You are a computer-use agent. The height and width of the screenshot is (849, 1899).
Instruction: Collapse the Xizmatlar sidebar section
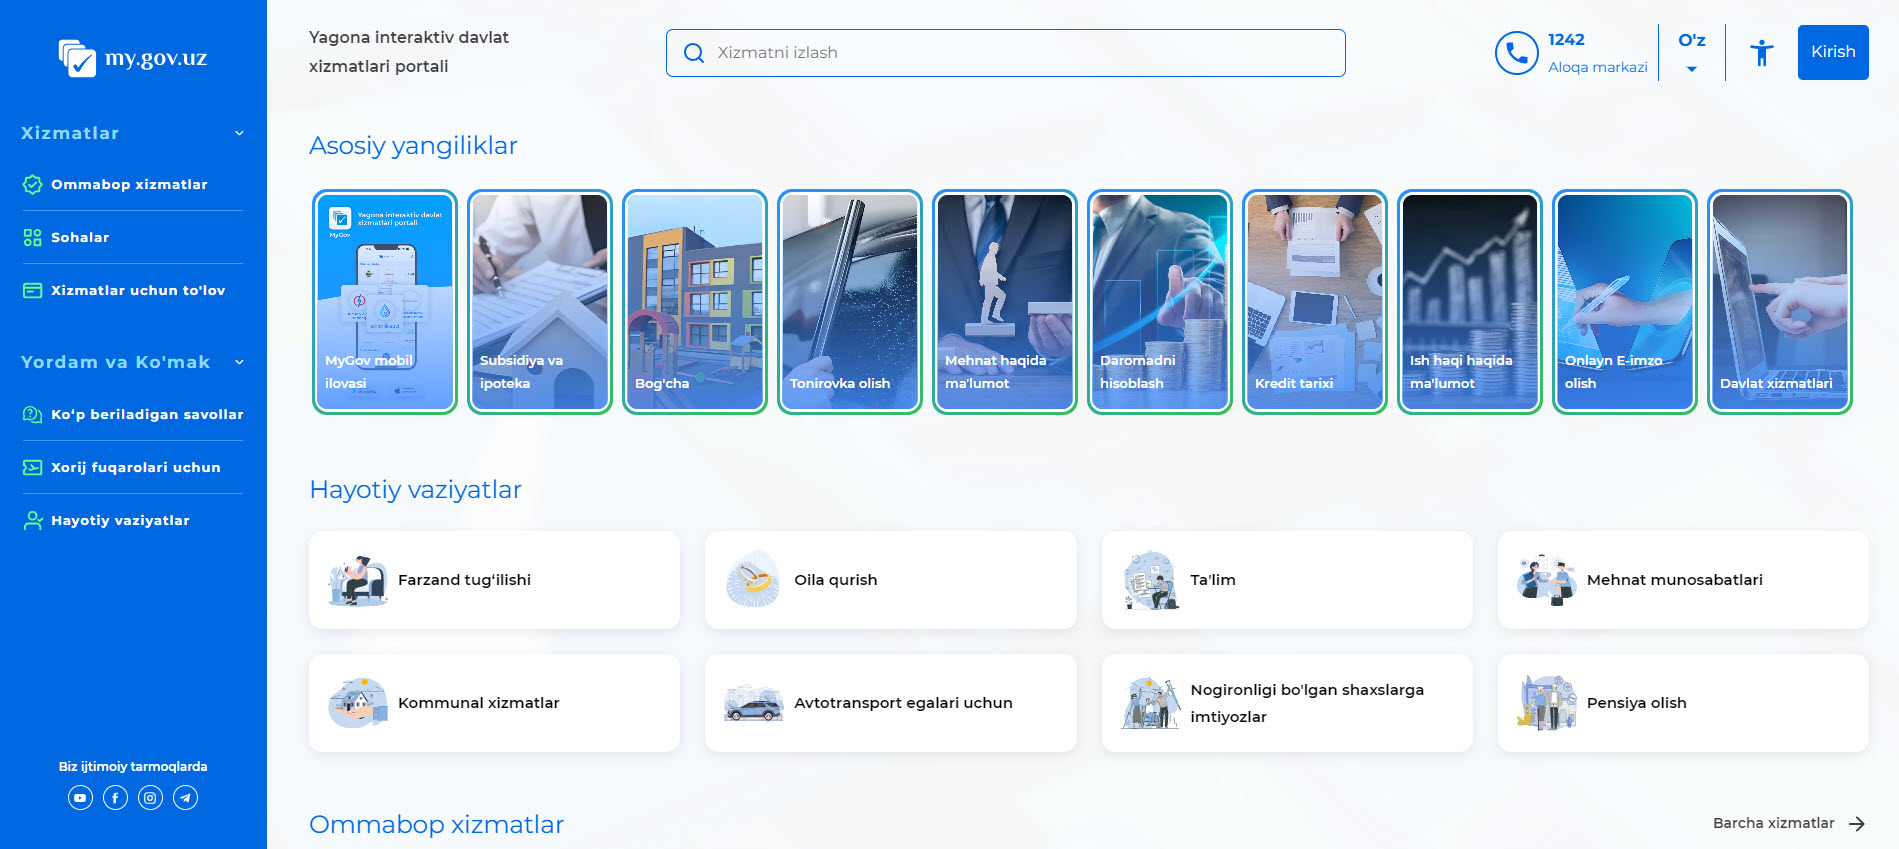coord(239,133)
